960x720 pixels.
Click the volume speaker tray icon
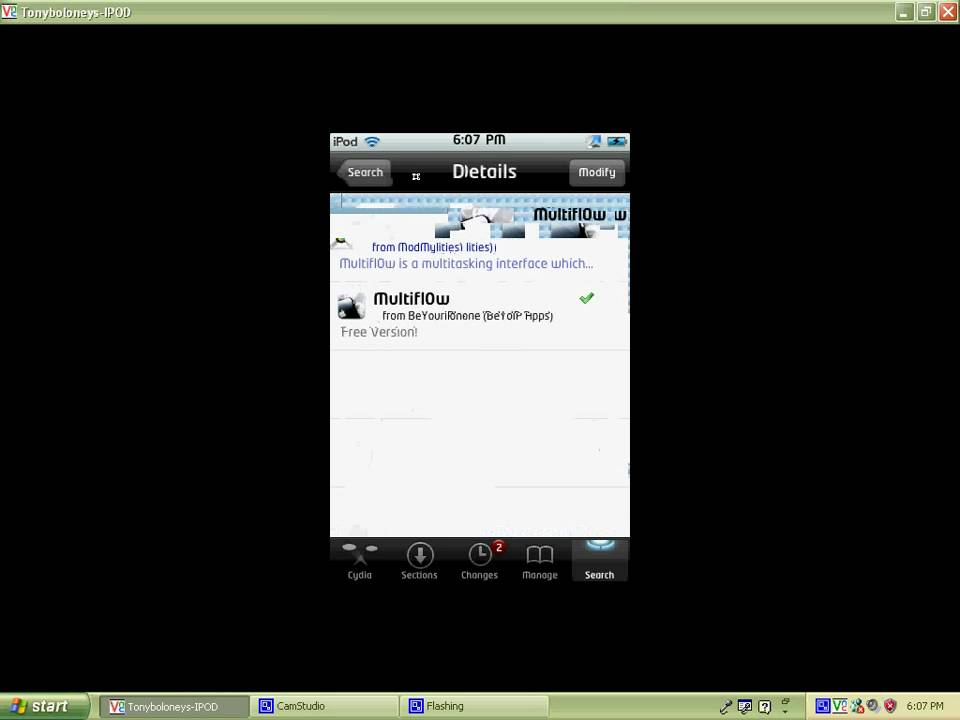(x=873, y=706)
